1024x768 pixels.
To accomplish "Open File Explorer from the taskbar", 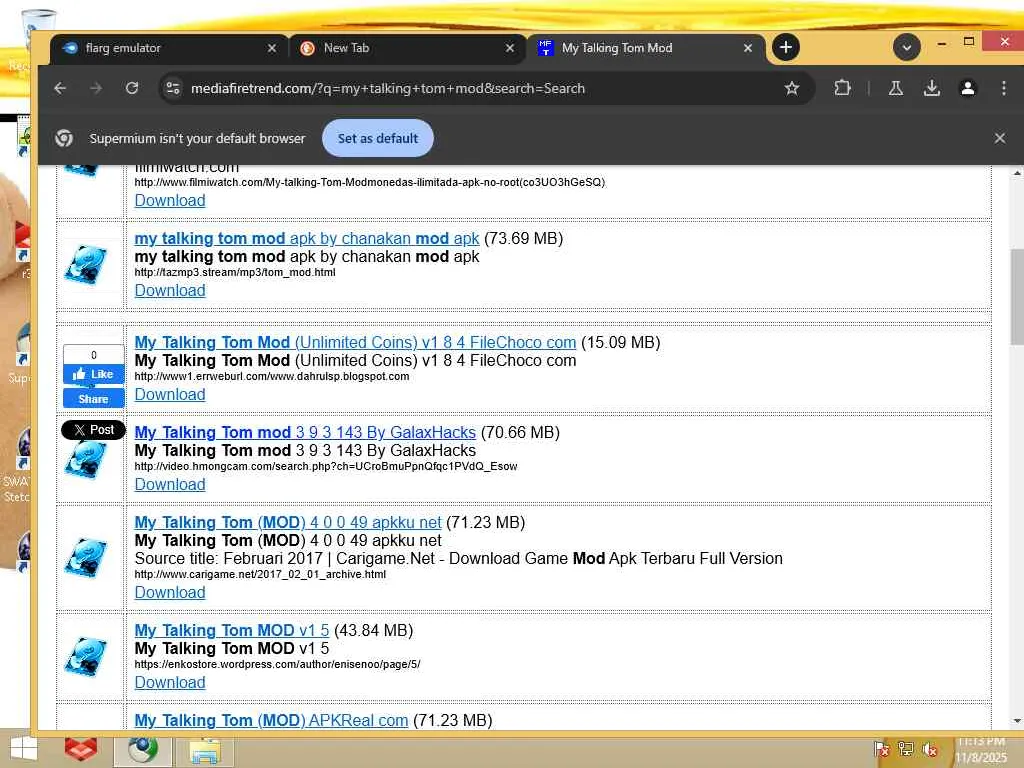I will (x=204, y=750).
